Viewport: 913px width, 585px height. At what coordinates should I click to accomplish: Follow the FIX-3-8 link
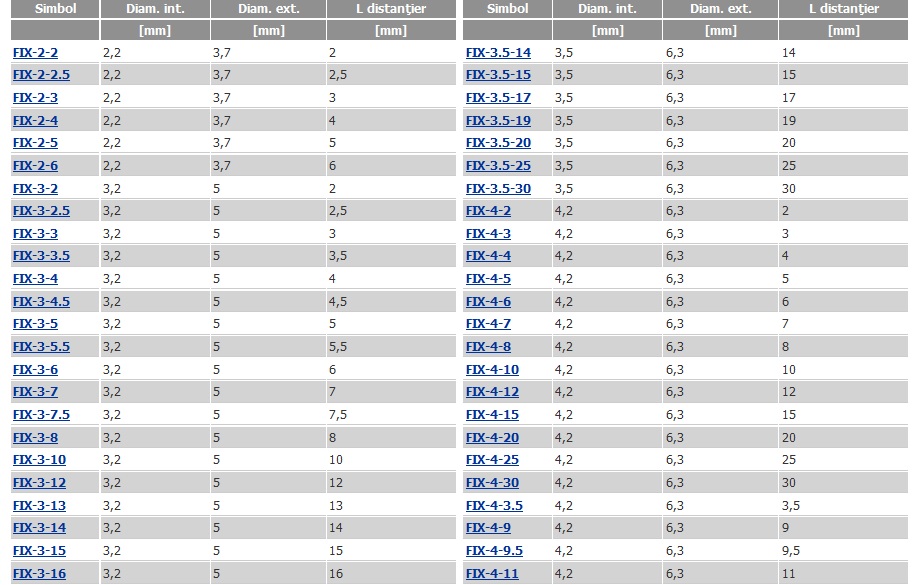point(36,438)
